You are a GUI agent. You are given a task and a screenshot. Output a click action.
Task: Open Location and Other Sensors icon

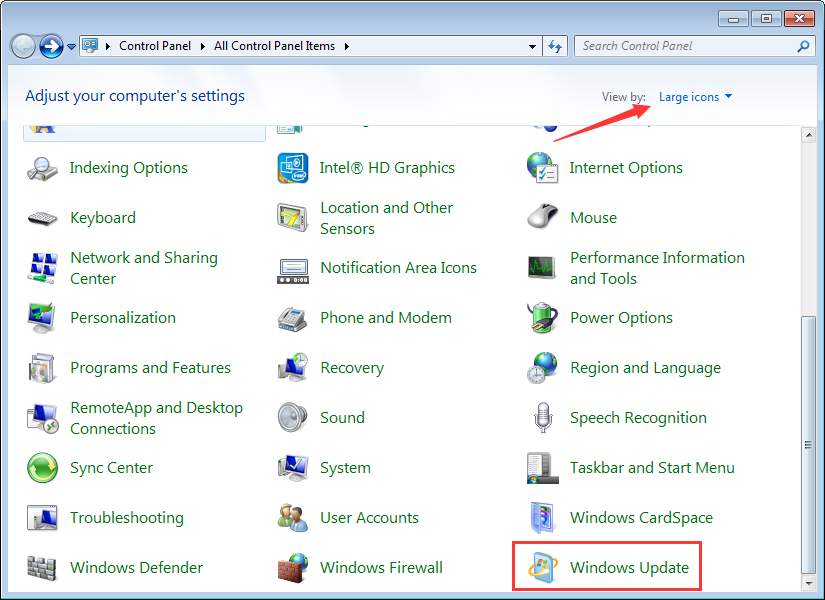(293, 218)
